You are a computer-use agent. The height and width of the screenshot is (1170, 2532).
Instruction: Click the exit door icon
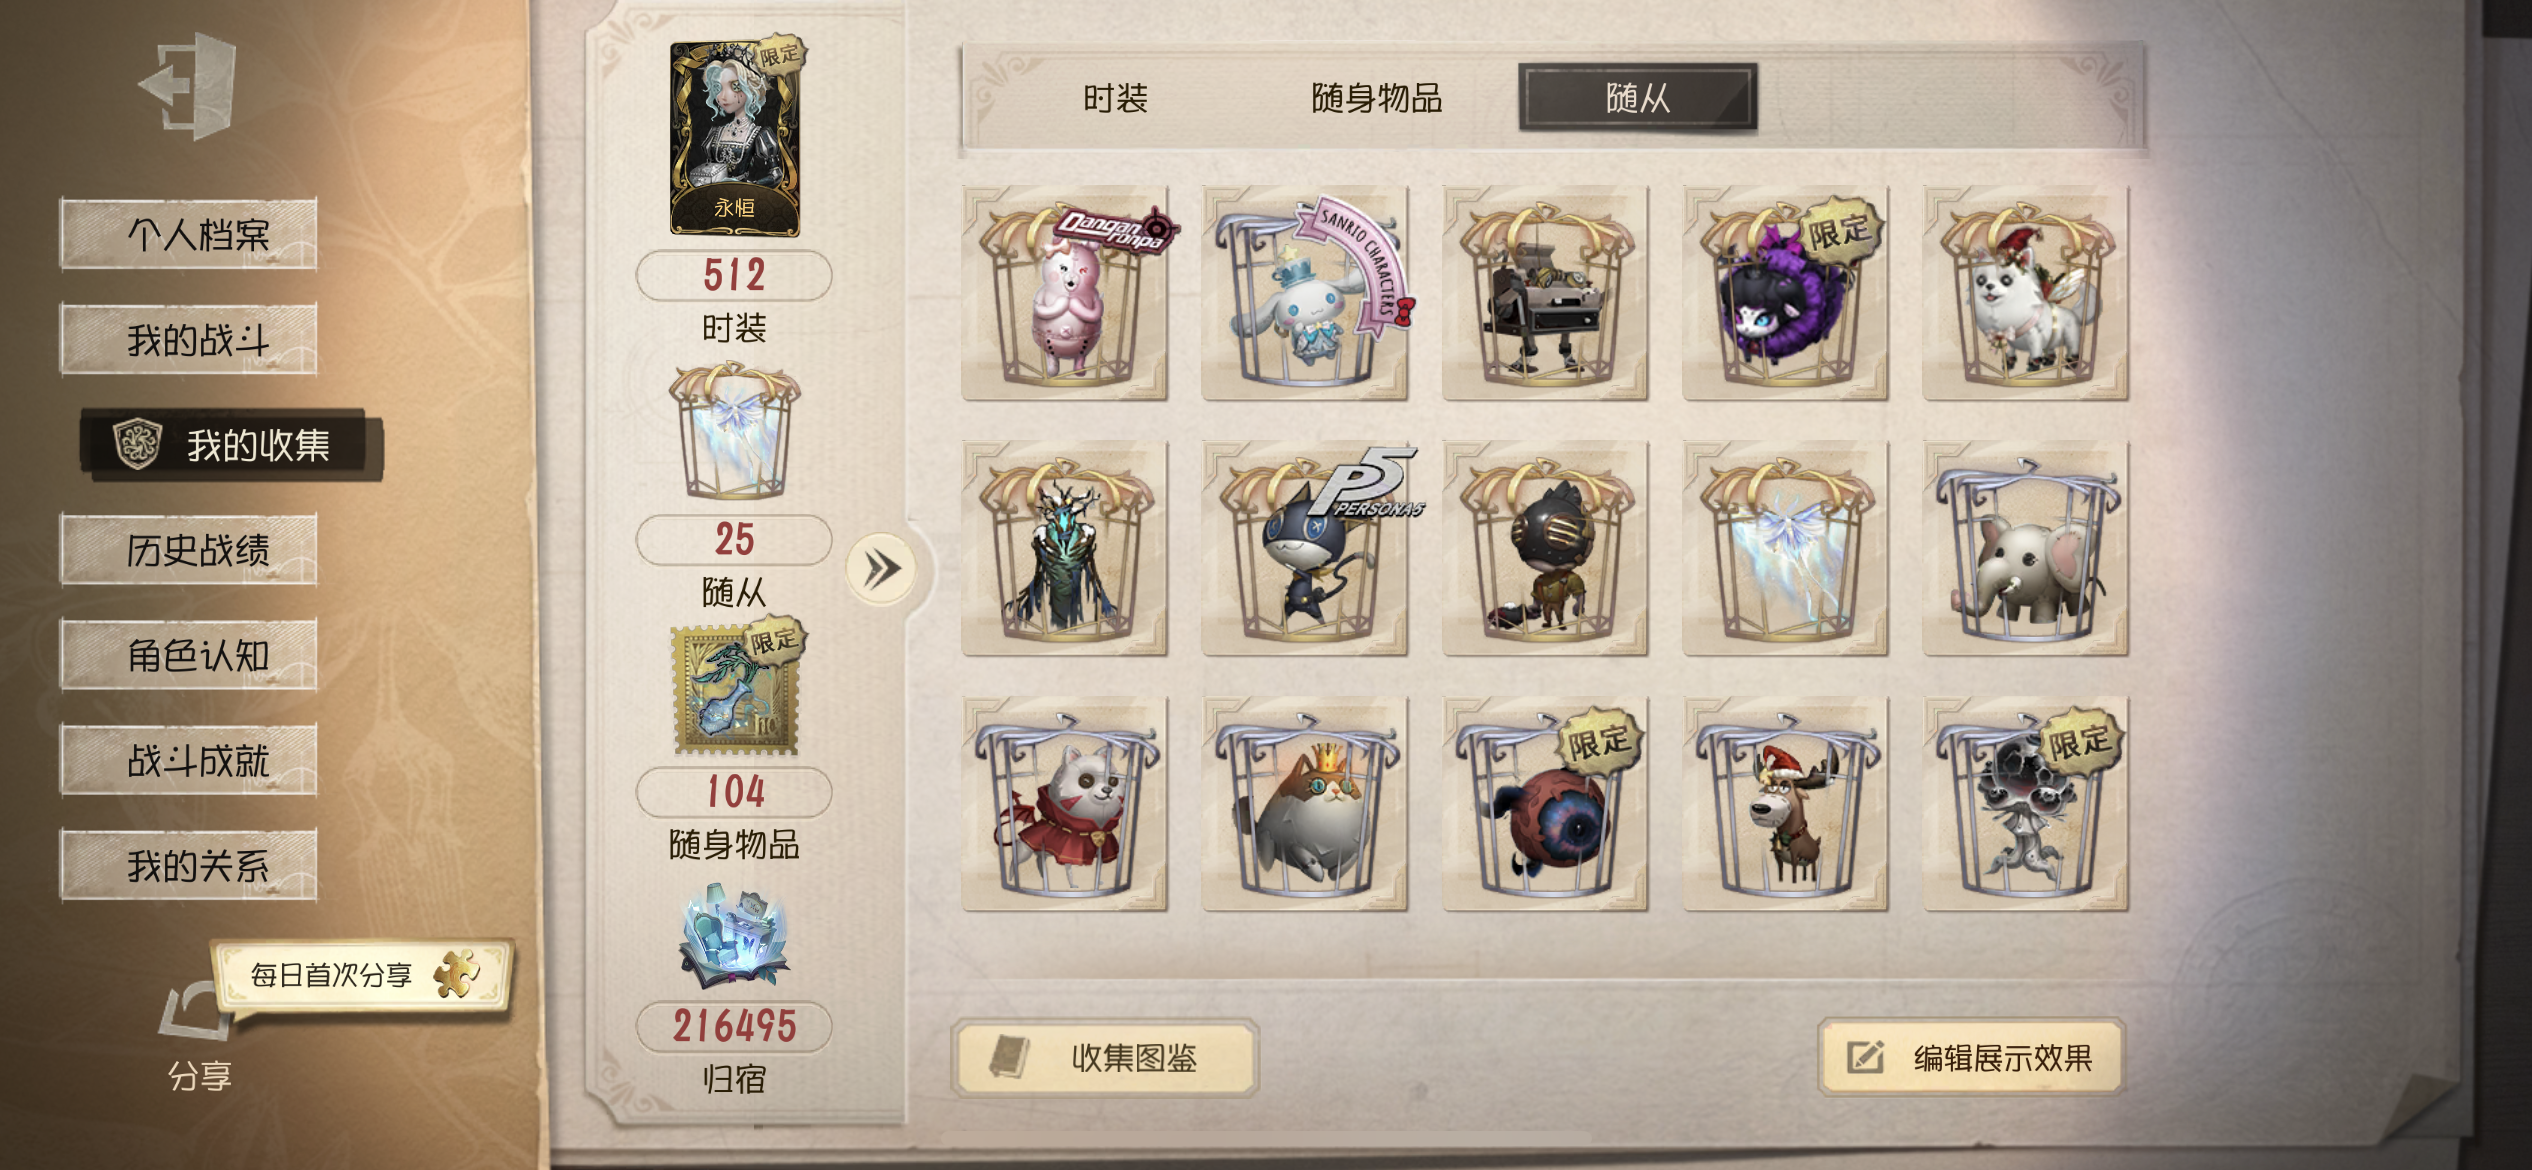(x=189, y=86)
